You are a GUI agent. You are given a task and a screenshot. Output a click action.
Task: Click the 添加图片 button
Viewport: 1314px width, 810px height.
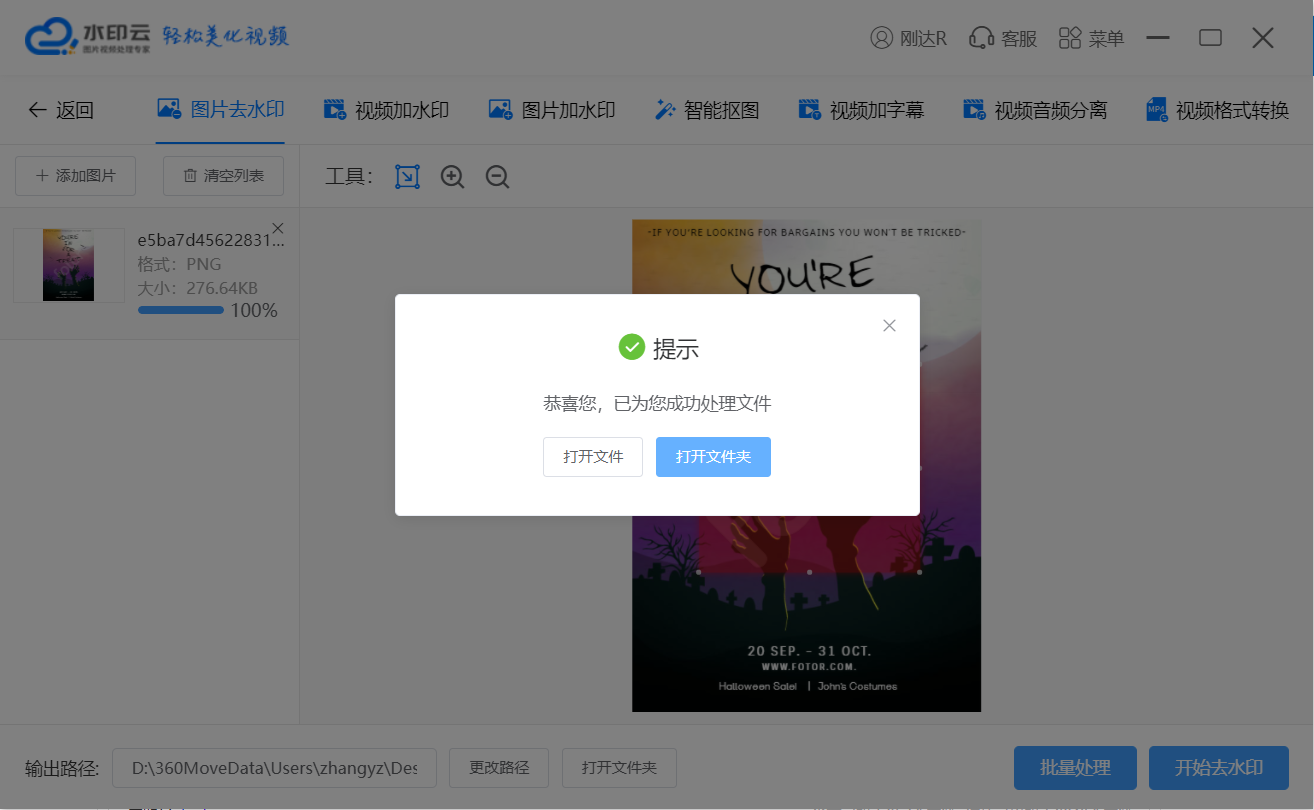pyautogui.click(x=76, y=176)
